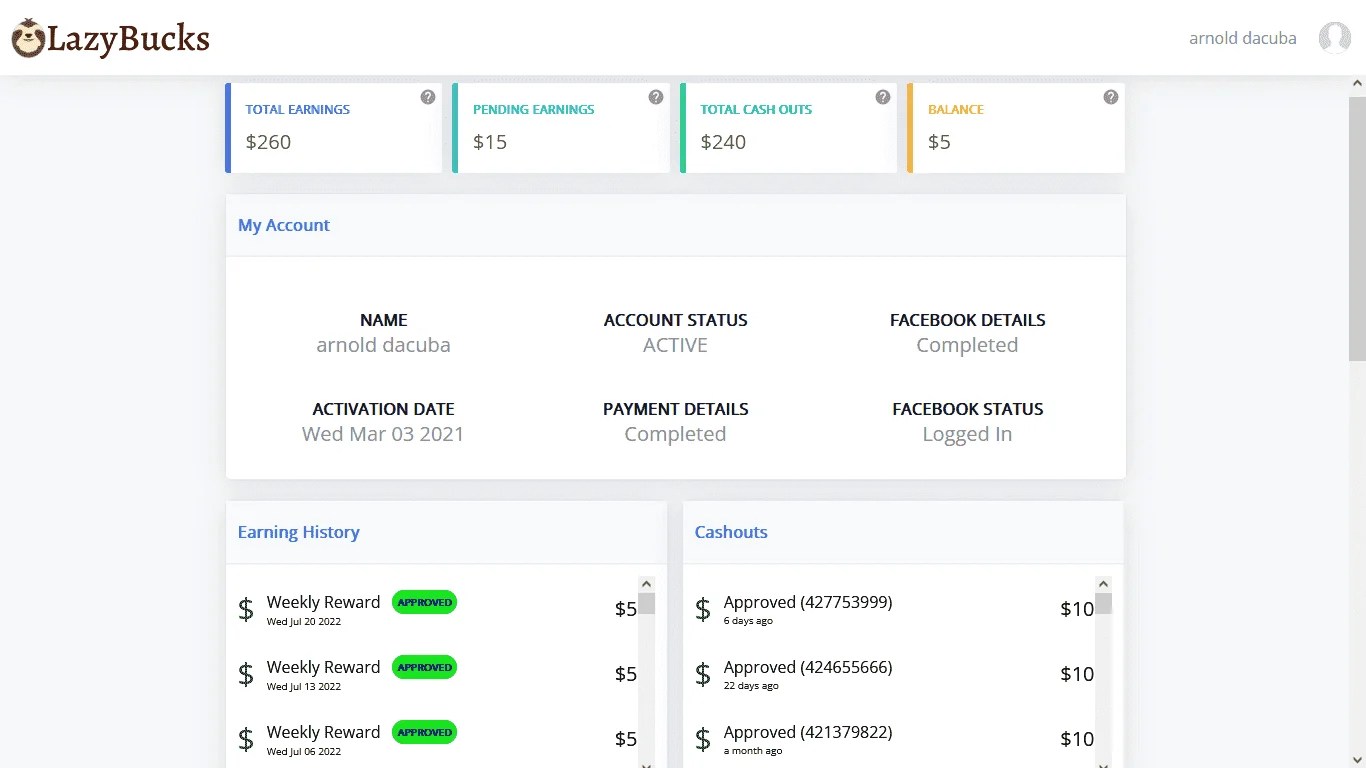This screenshot has height=768, width=1366.
Task: Click the LazyBucks brand name text
Action: pyautogui.click(x=129, y=39)
